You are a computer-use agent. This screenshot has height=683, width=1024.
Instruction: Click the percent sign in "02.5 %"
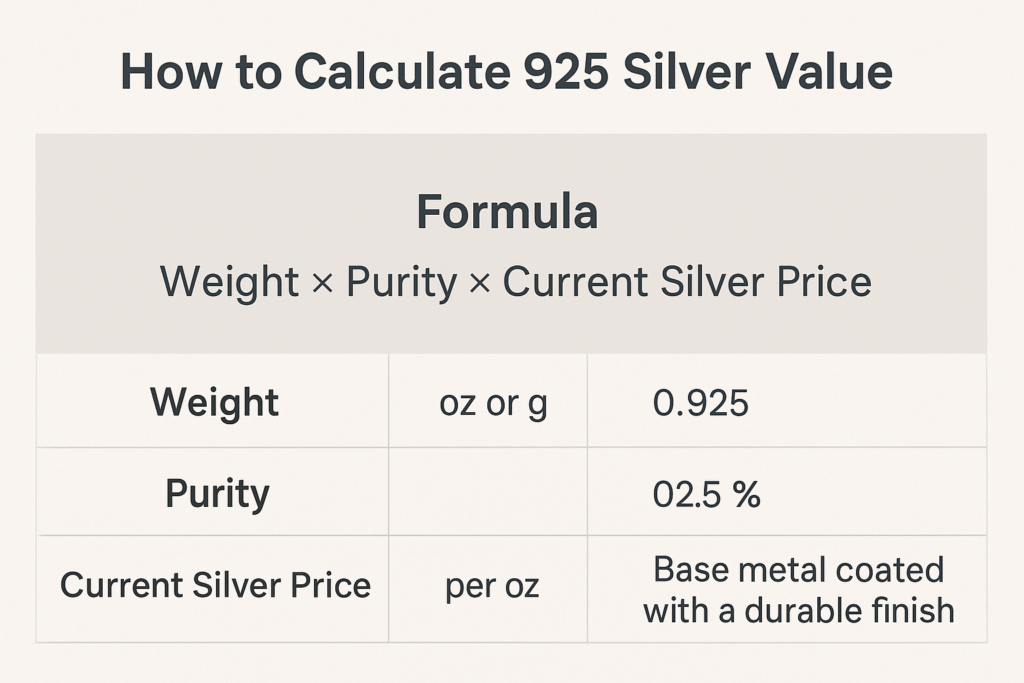pos(746,494)
